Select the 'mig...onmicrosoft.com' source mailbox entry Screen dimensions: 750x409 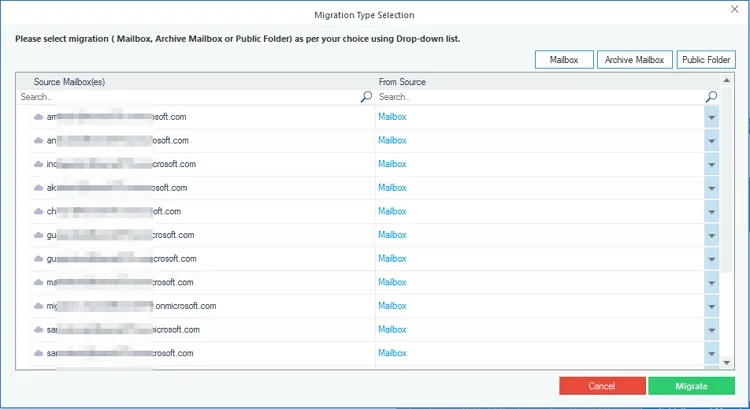(x=131, y=306)
